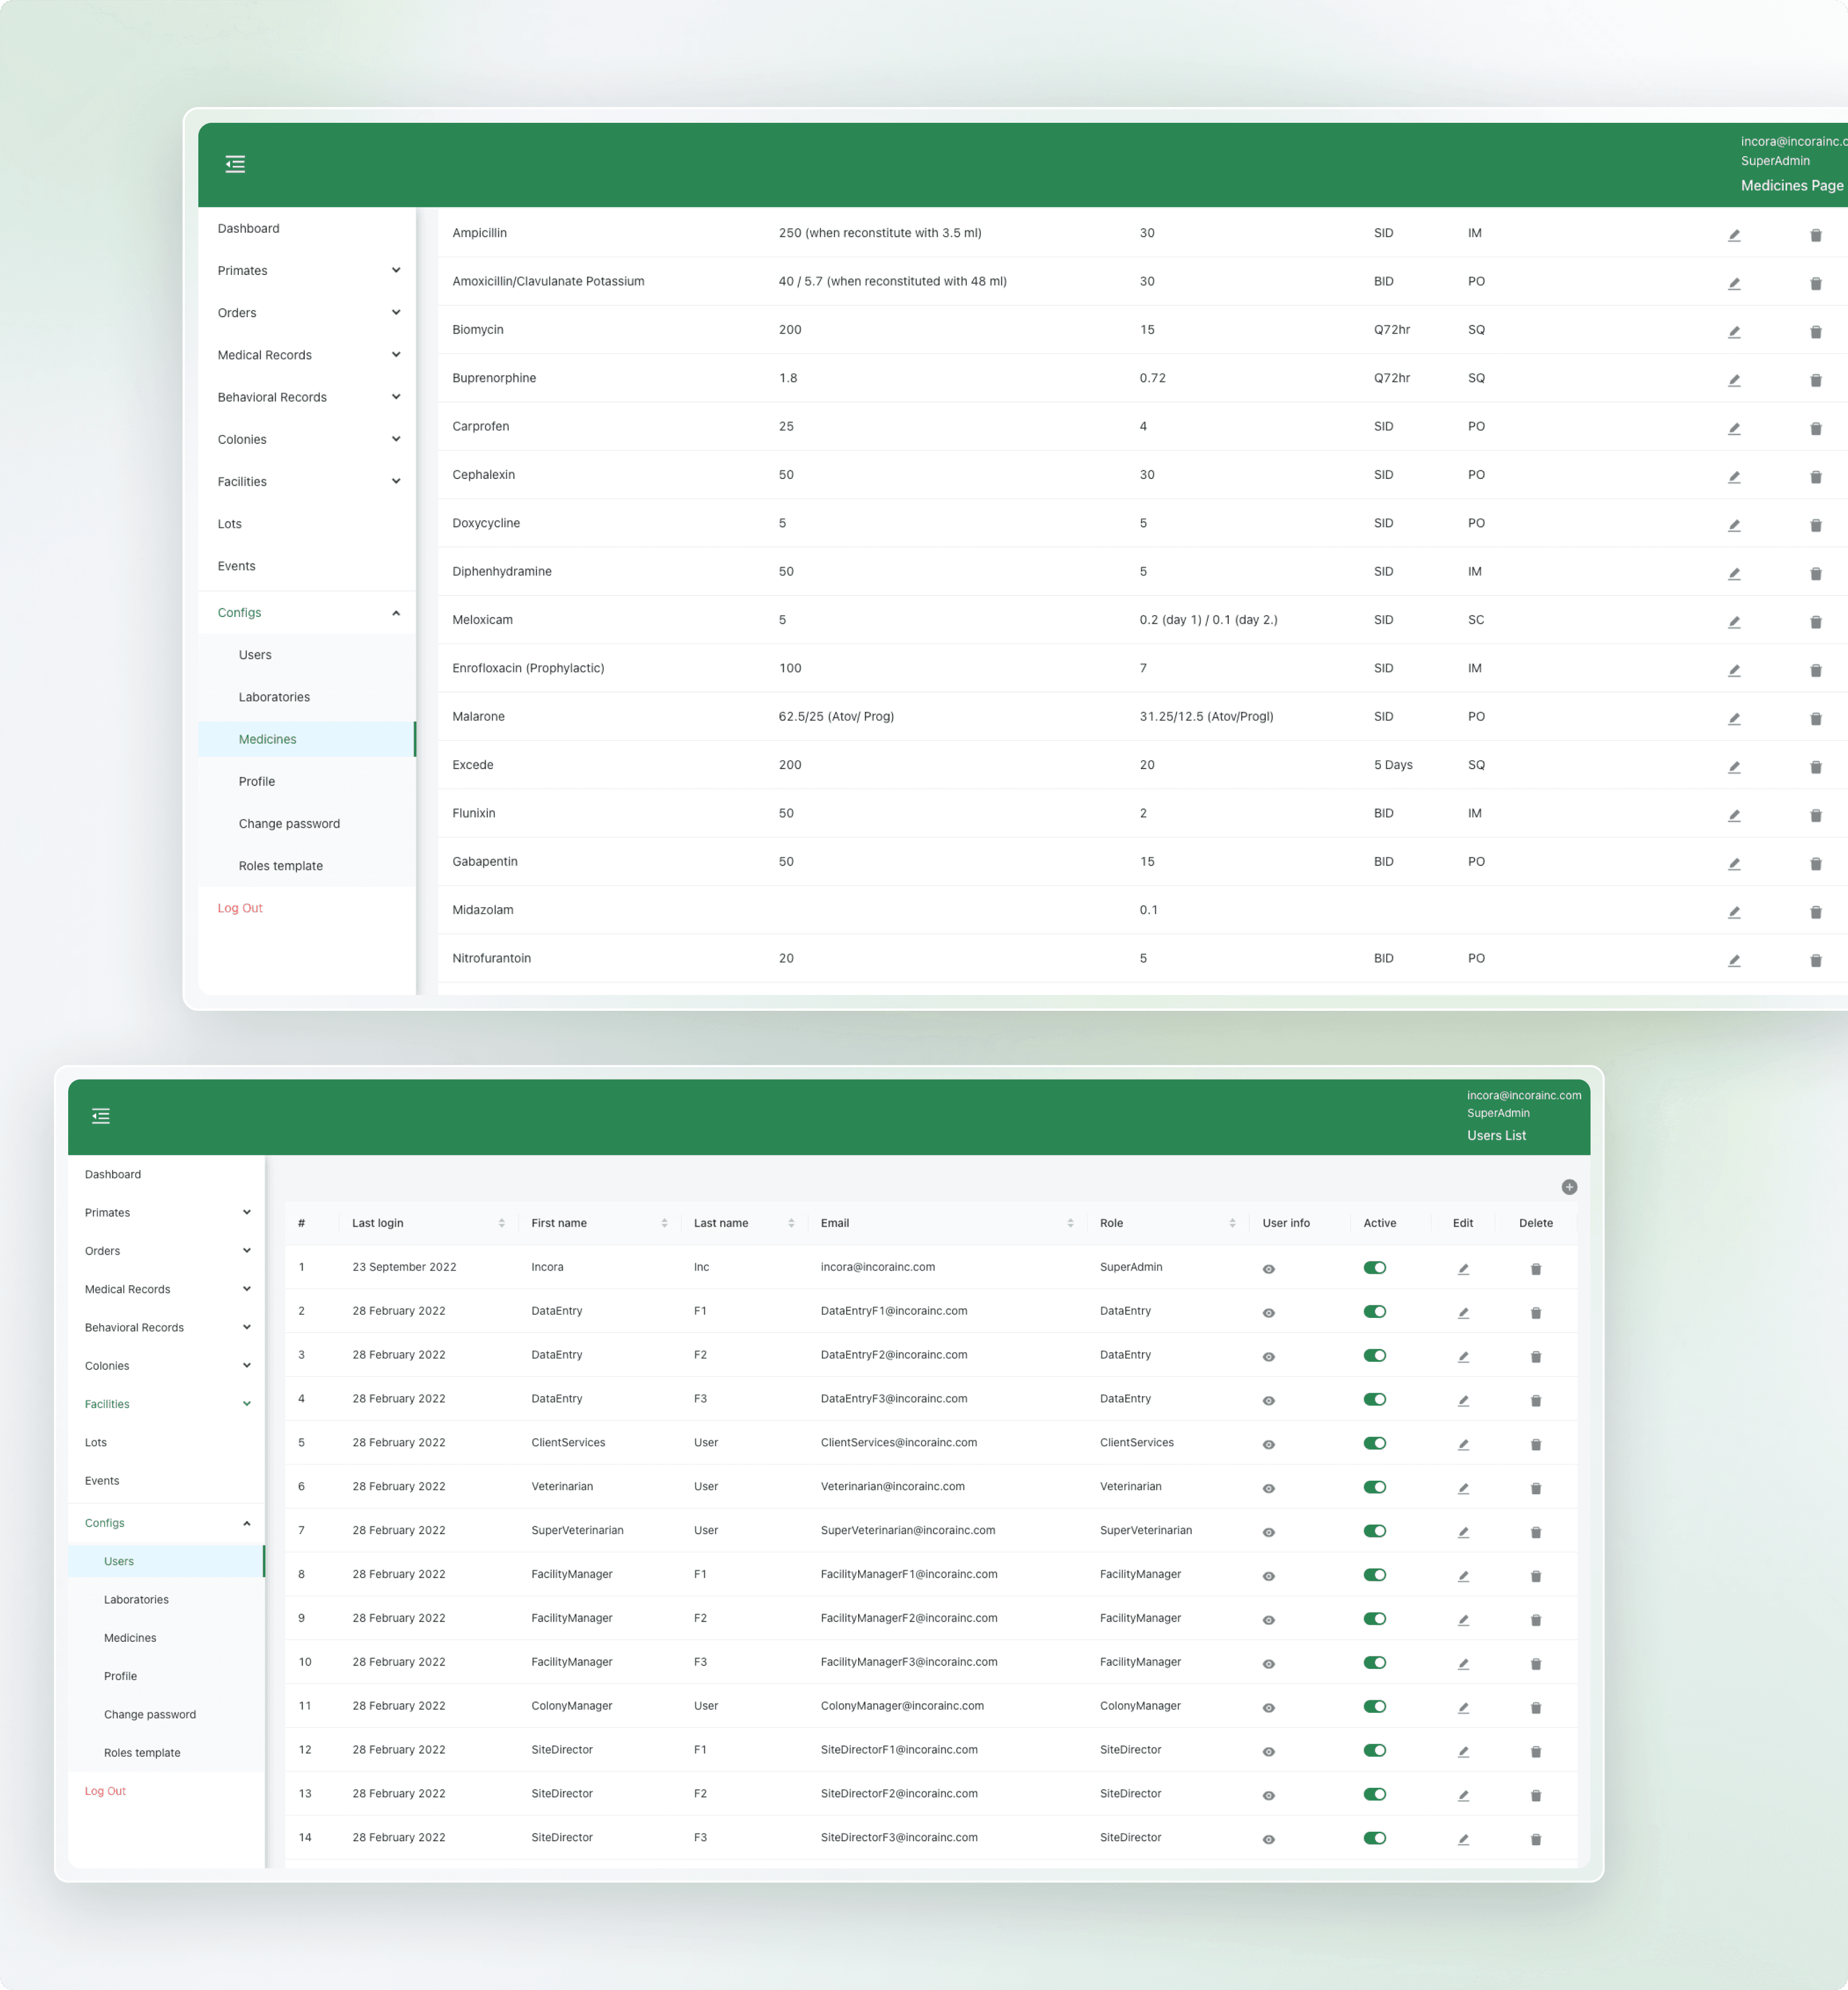Image resolution: width=1848 pixels, height=1990 pixels.
Task: Collapse Configs section in Medicines window sidebar
Action: (x=308, y=613)
